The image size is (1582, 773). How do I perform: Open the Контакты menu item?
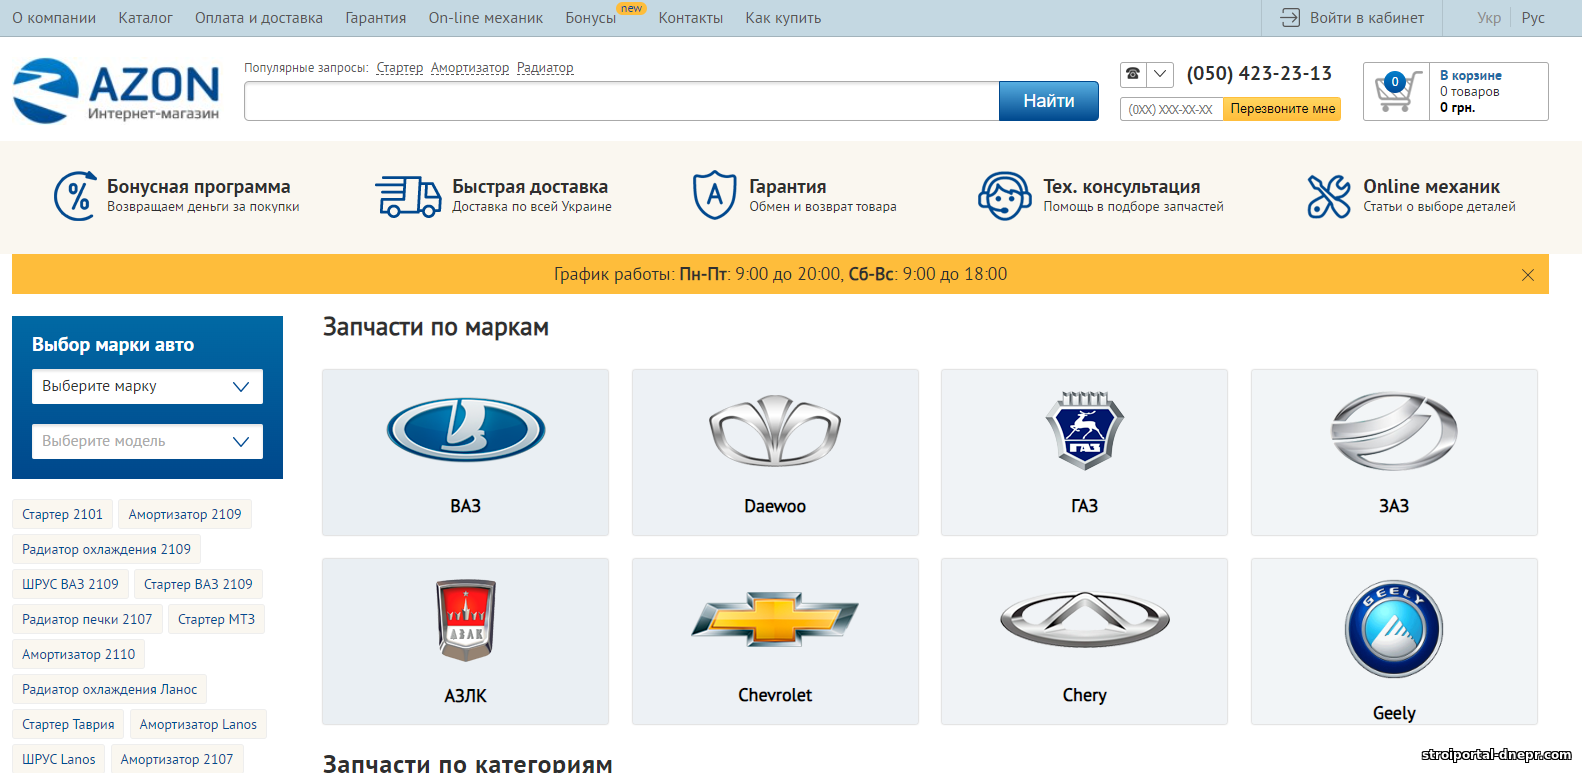(691, 18)
